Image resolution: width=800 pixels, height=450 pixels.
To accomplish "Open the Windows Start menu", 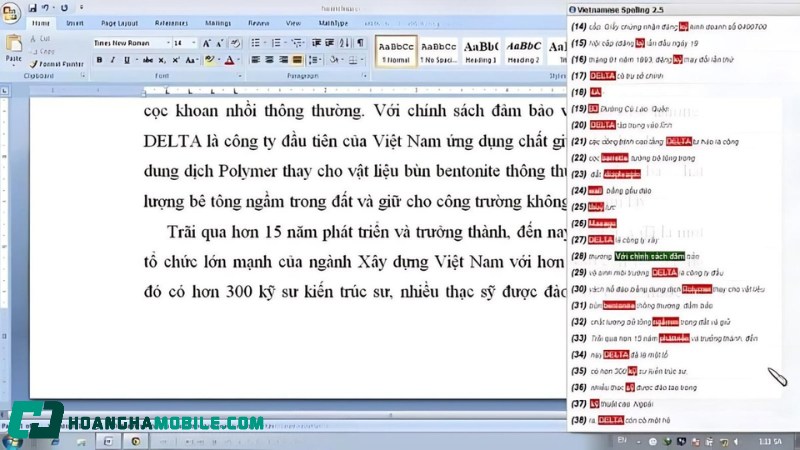I will (x=11, y=442).
